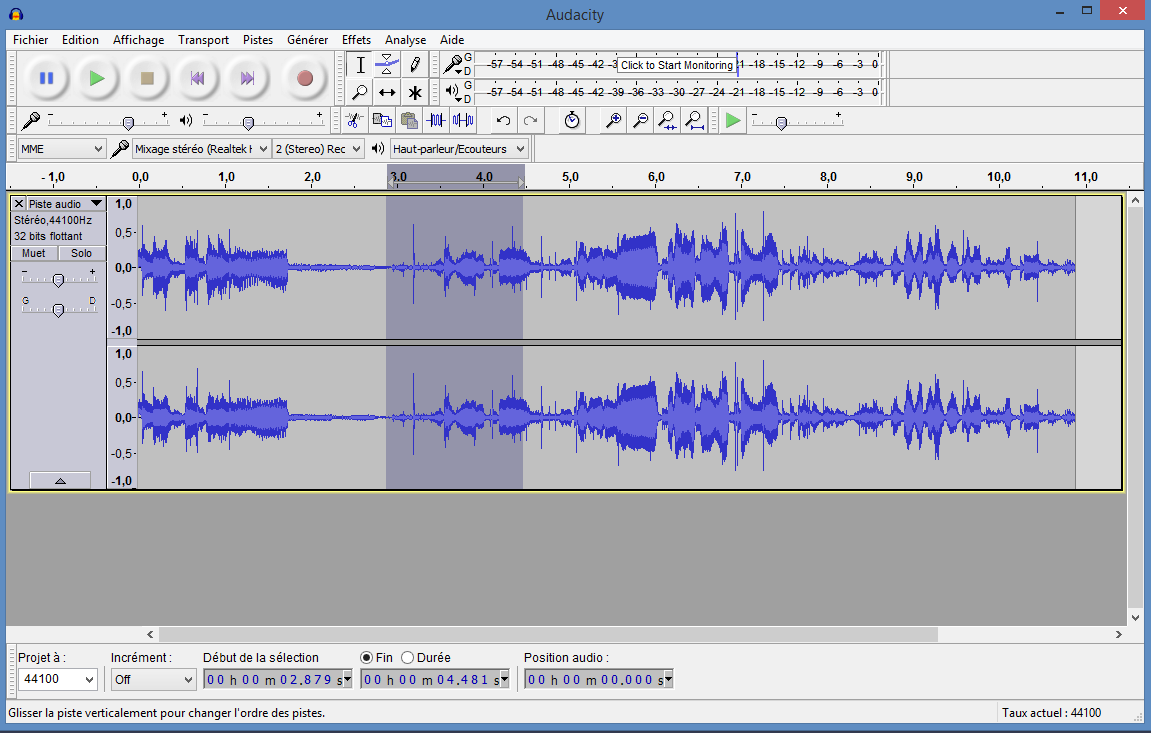Select the Draw pencil tool
Image resolution: width=1151 pixels, height=733 pixels.
pos(415,65)
